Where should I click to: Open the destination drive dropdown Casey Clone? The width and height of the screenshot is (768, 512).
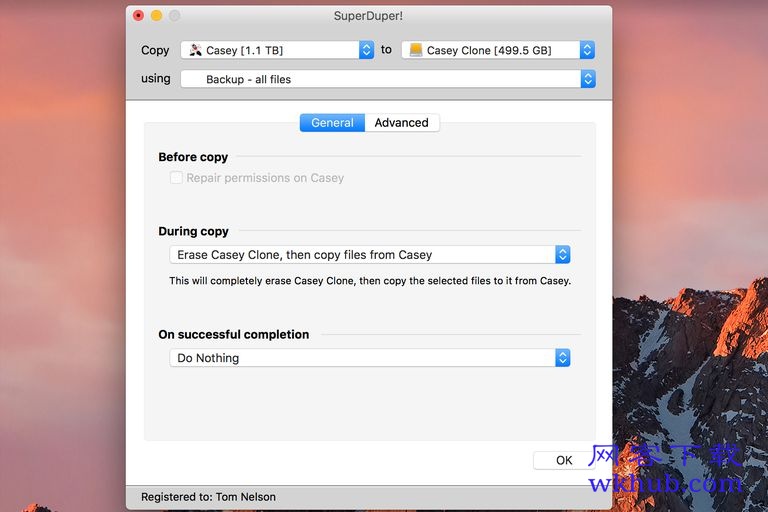coord(498,50)
